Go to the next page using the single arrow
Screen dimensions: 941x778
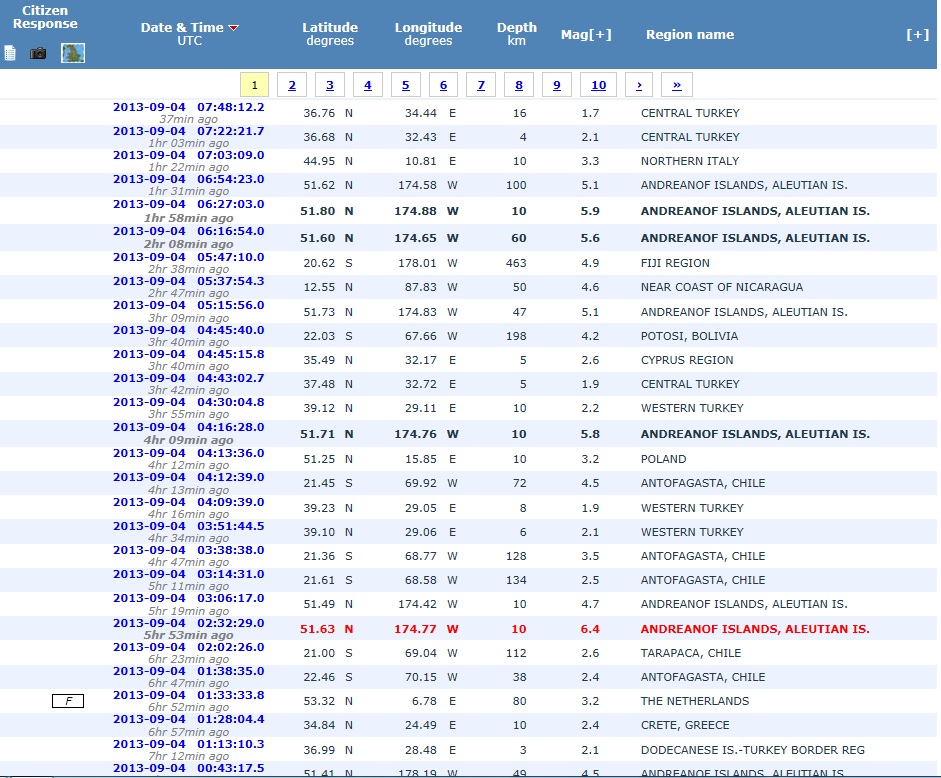click(x=639, y=85)
